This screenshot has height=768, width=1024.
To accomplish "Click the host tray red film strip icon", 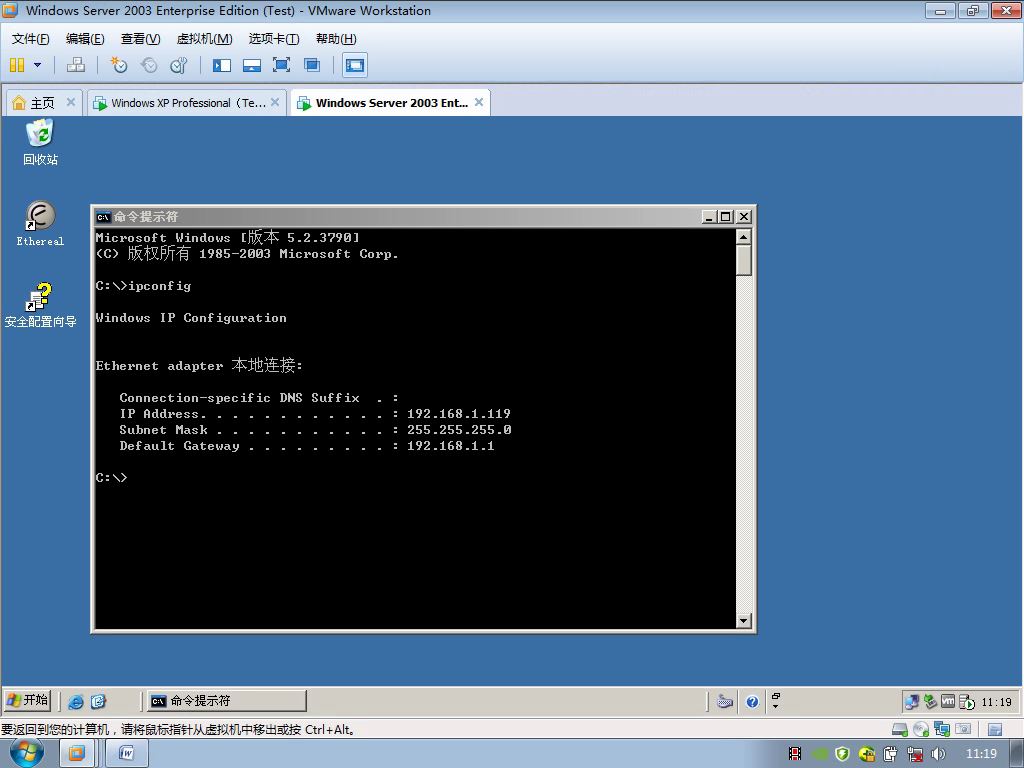I will point(795,754).
